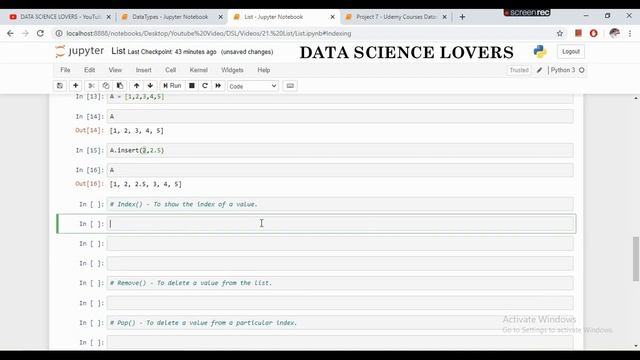Click the active empty cell with the cursor
Viewport: 640px width, 360px height.
coord(340,224)
